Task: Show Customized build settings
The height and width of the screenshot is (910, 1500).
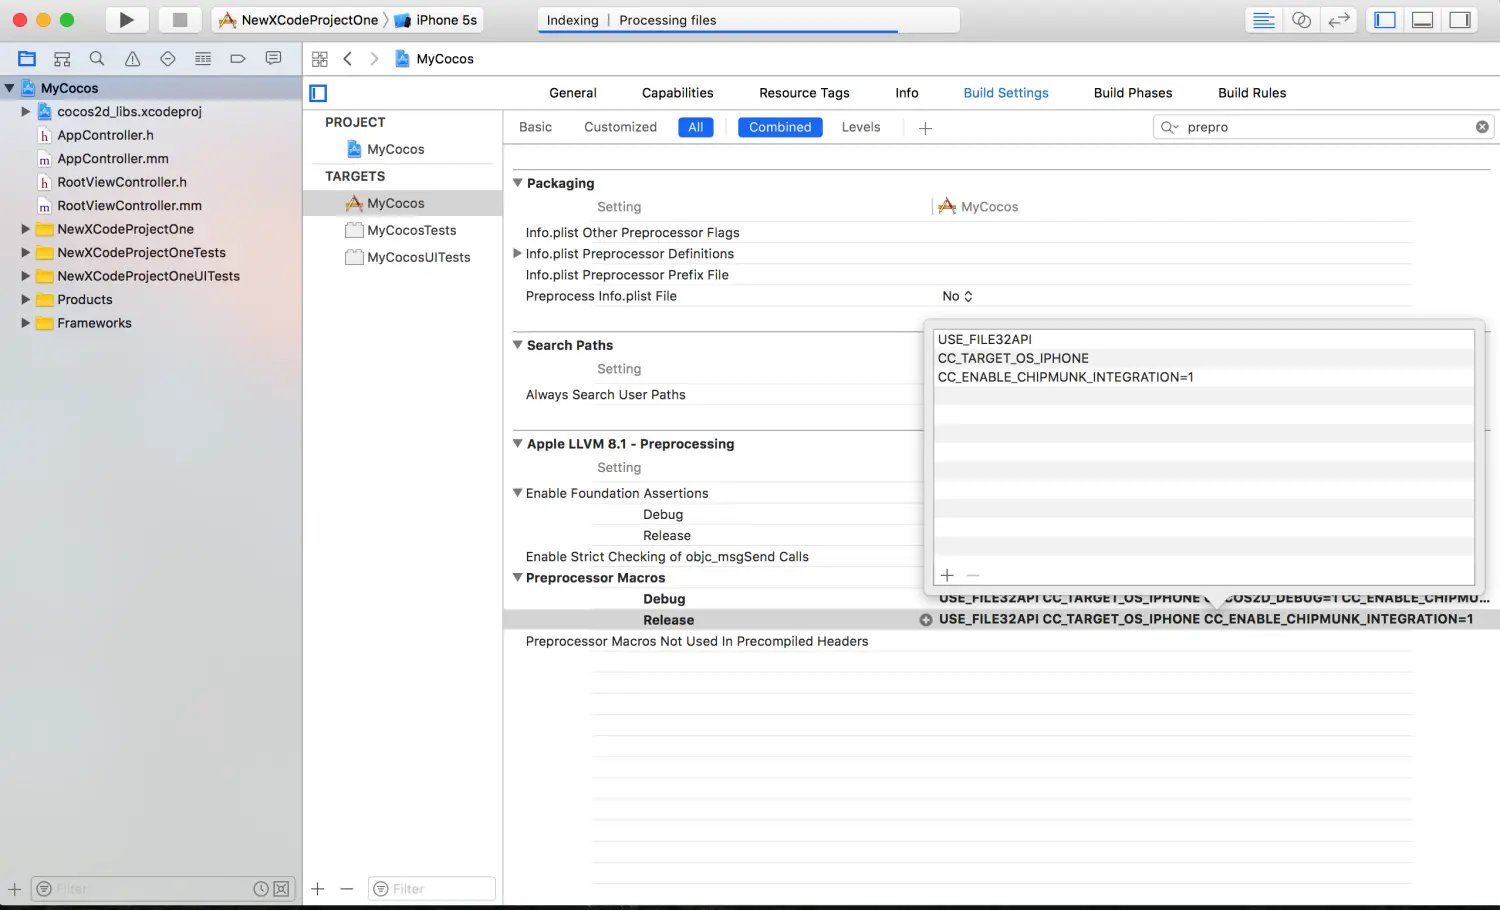Action: pyautogui.click(x=620, y=127)
